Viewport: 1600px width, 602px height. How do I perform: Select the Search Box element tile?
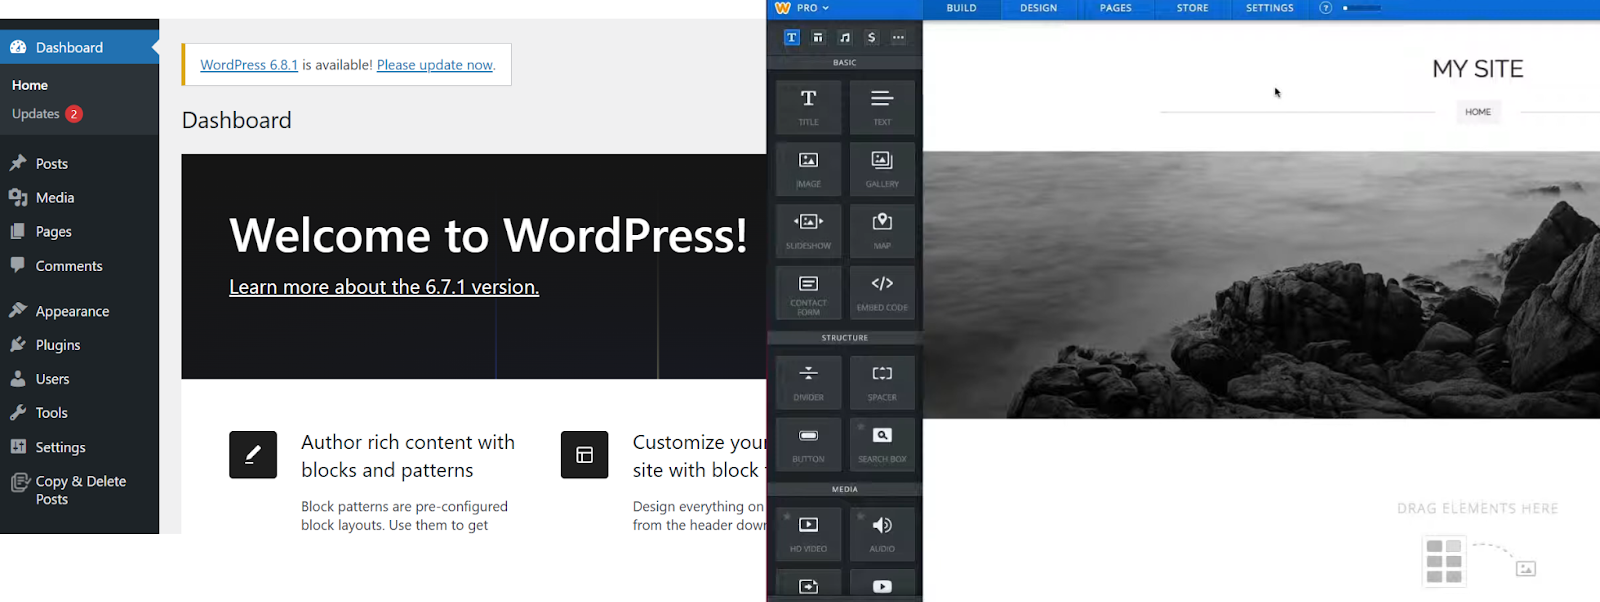pyautogui.click(x=882, y=445)
